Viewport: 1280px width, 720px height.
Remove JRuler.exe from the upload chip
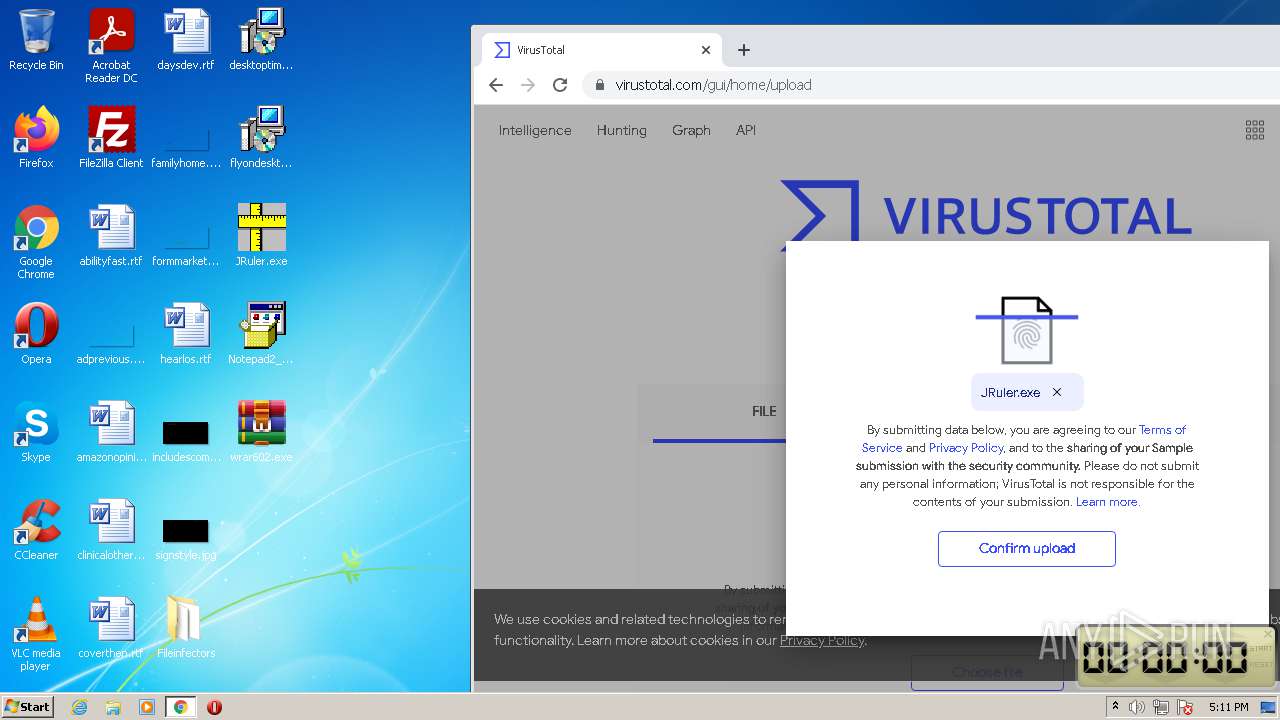[1057, 392]
